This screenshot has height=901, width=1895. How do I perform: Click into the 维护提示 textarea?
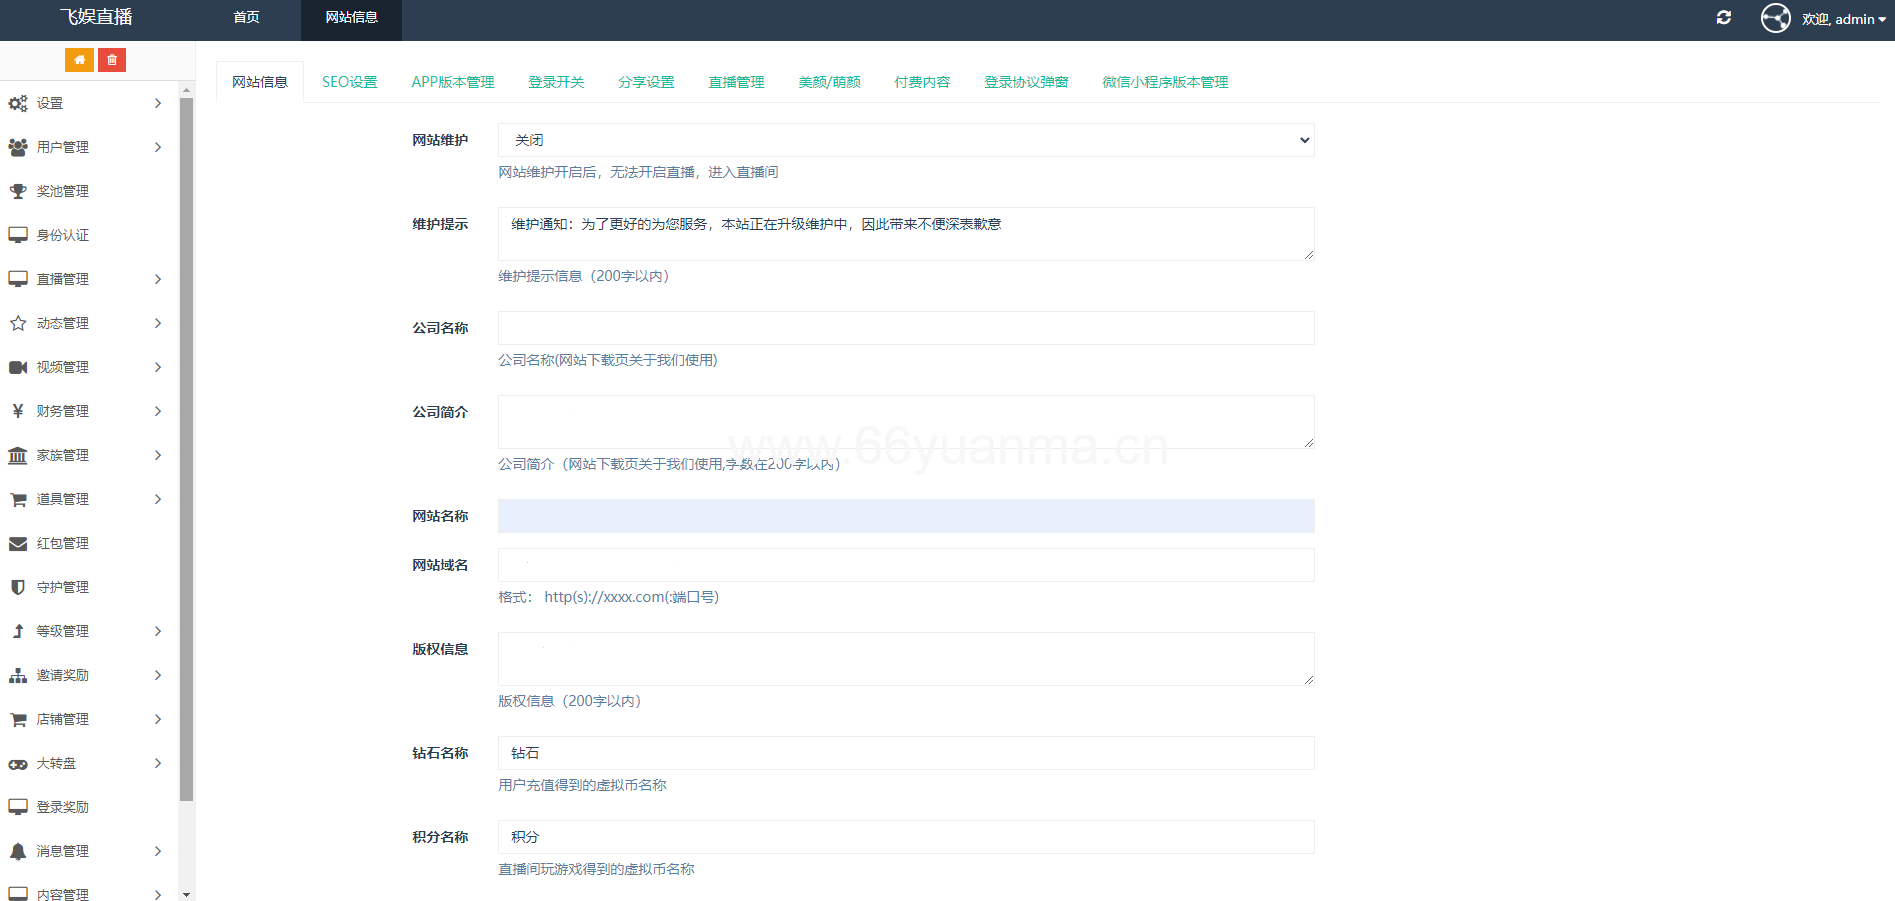pyautogui.click(x=906, y=234)
